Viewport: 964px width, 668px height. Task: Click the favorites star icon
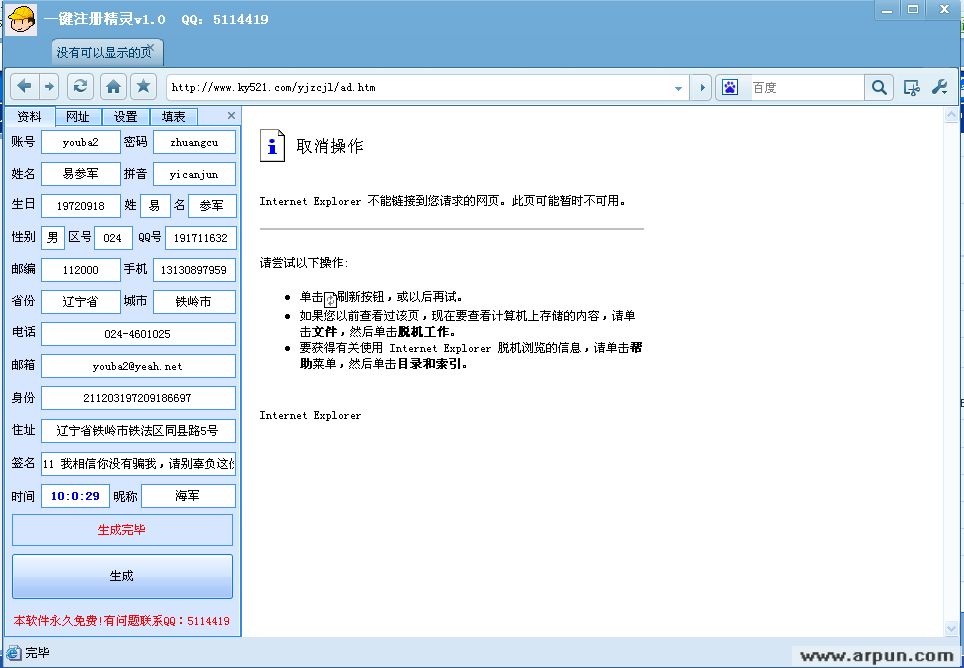143,87
